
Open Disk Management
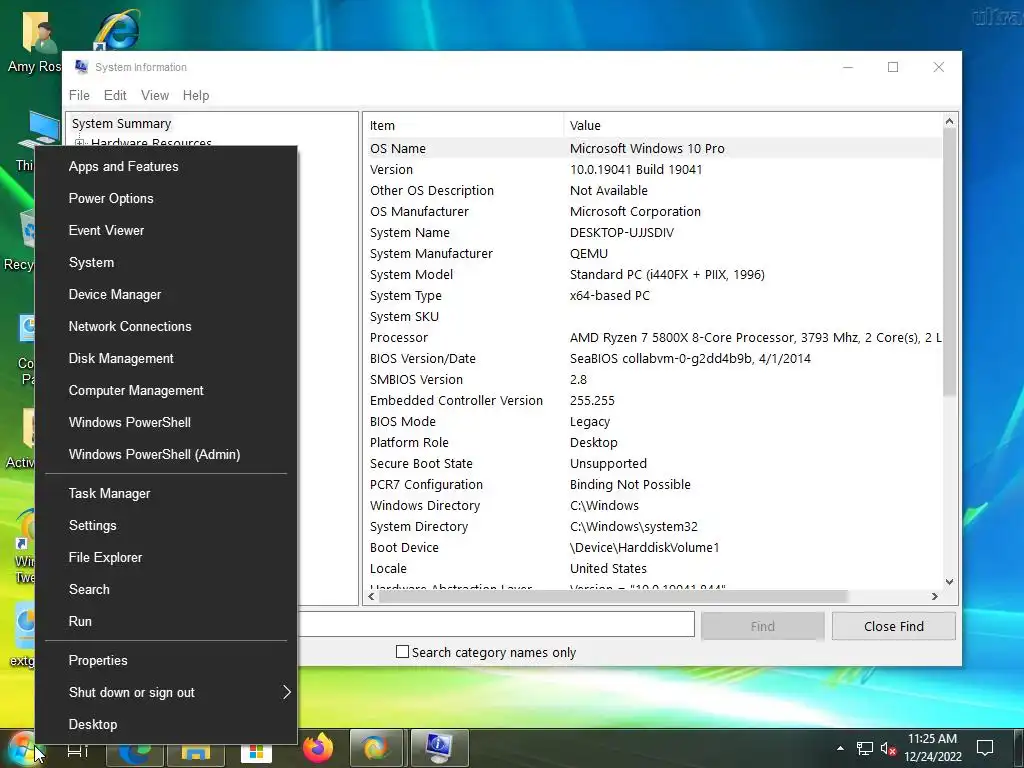click(x=166, y=359)
